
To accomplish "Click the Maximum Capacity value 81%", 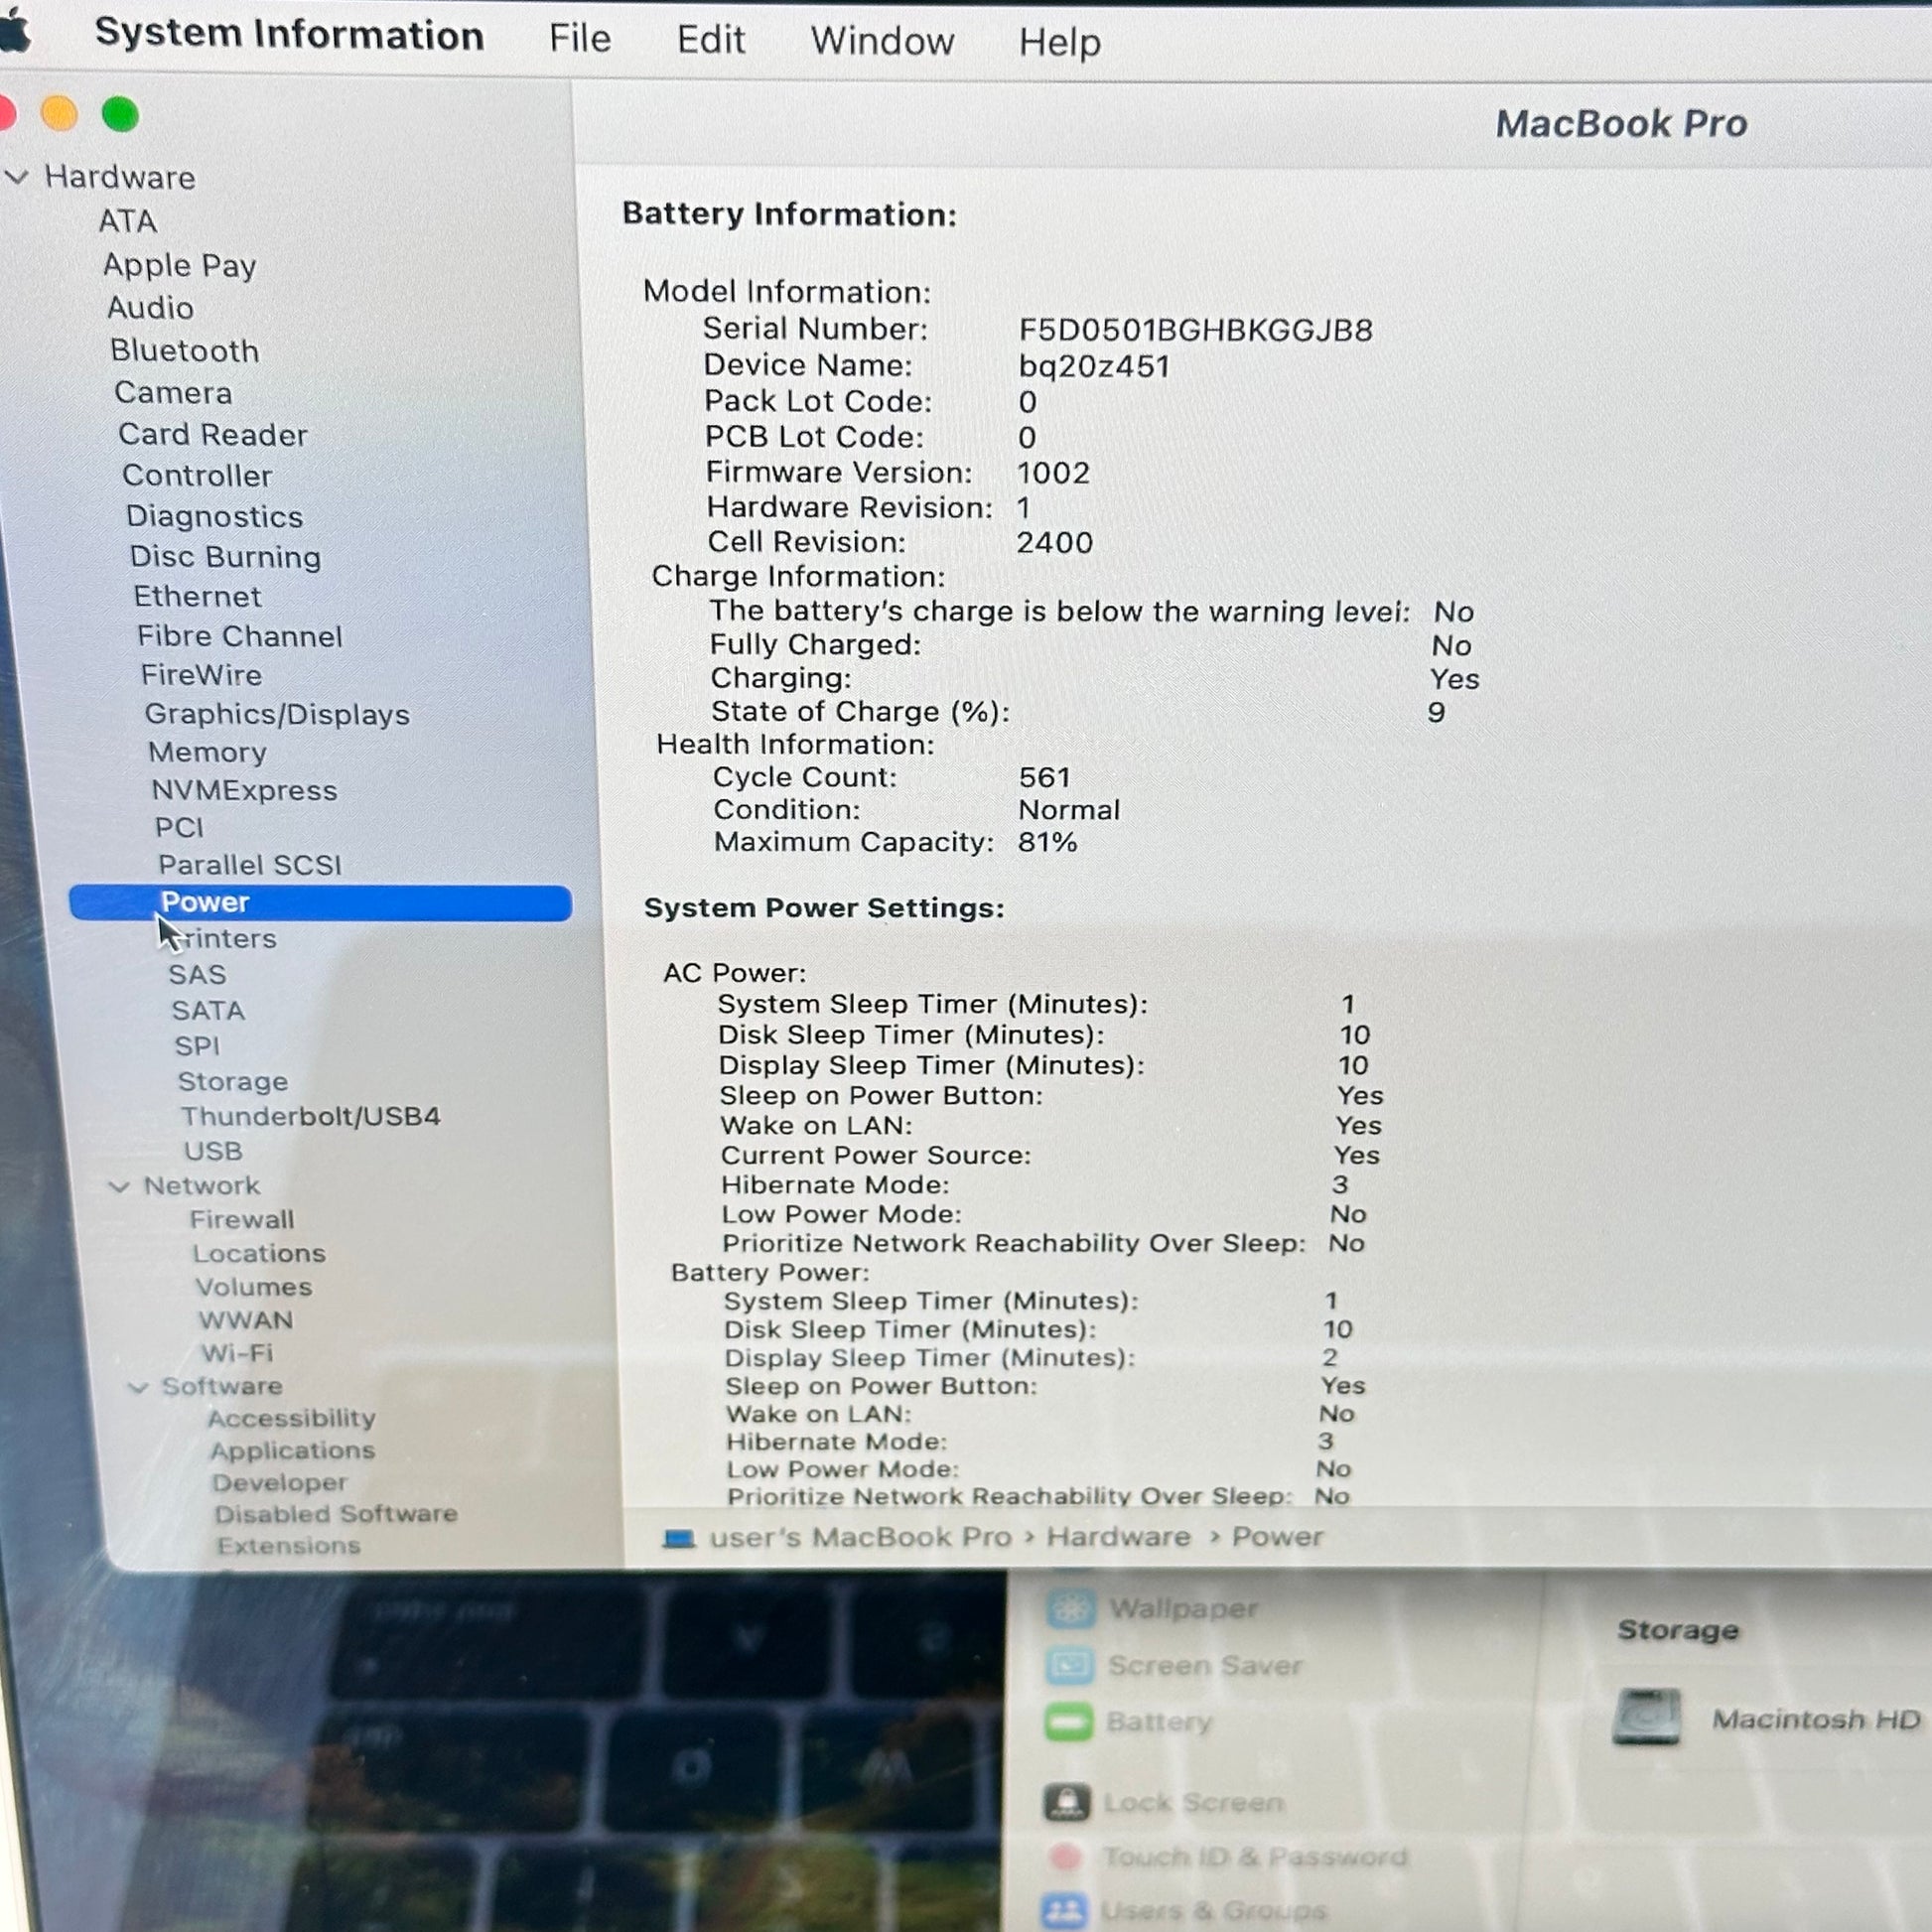I will coord(1047,843).
